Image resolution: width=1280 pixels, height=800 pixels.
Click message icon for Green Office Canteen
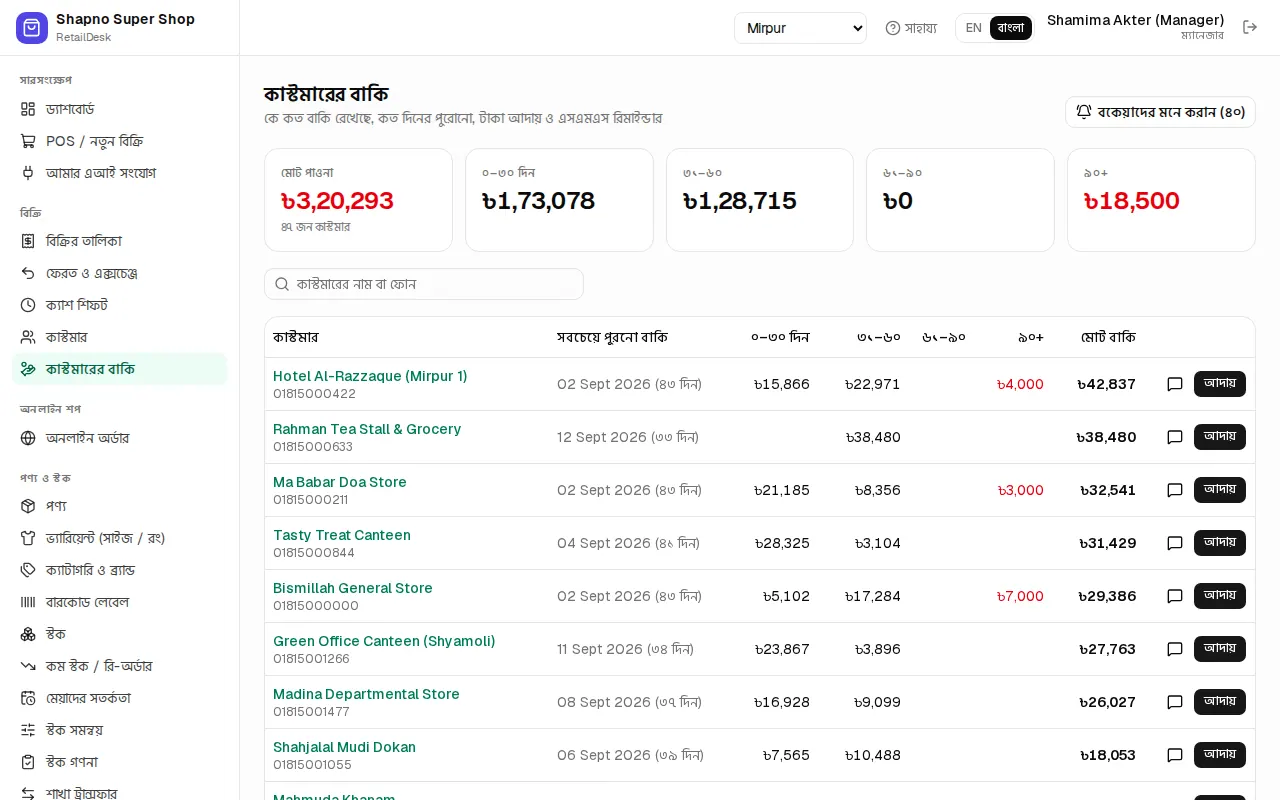point(1175,649)
